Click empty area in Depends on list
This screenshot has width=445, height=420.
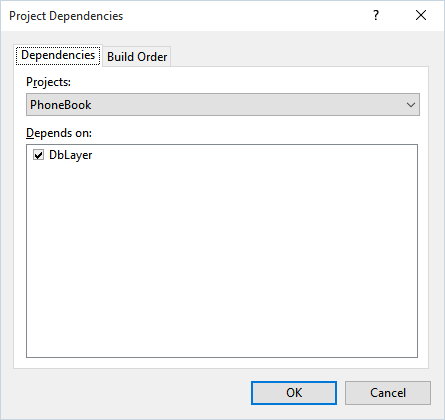[222, 260]
